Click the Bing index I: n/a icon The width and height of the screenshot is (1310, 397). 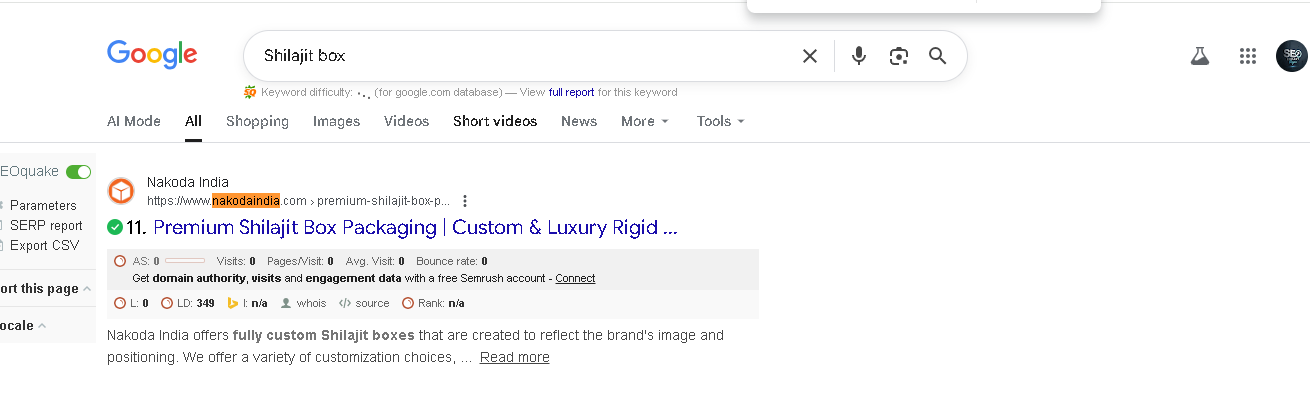(x=232, y=303)
